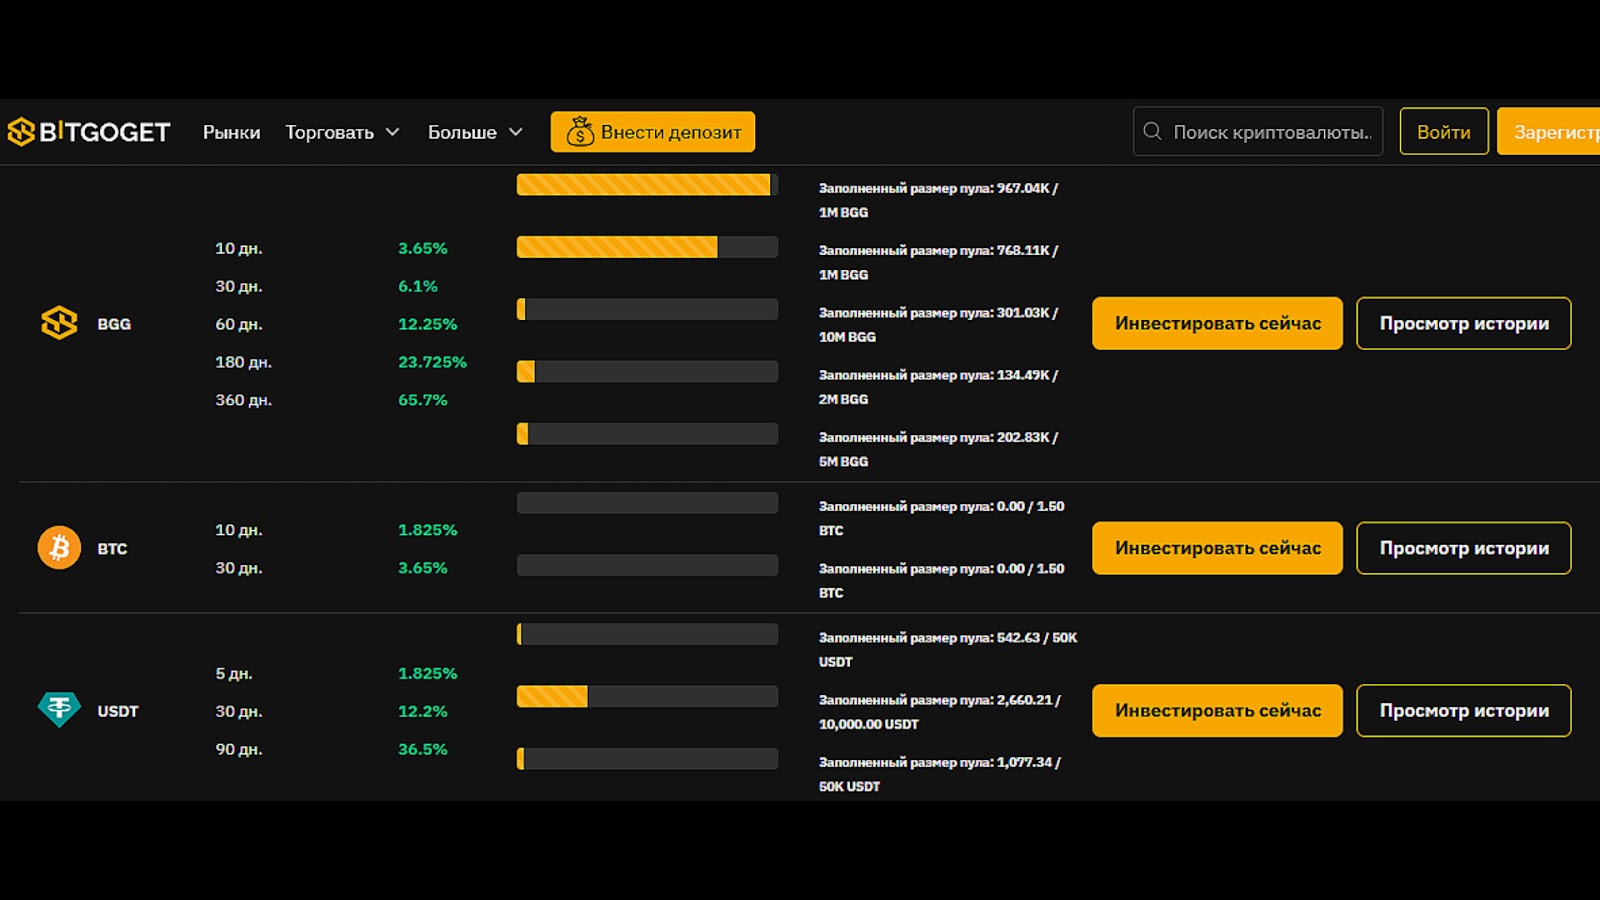This screenshot has width=1600, height=900.
Task: Select the Торговать menu item
Action: [330, 131]
